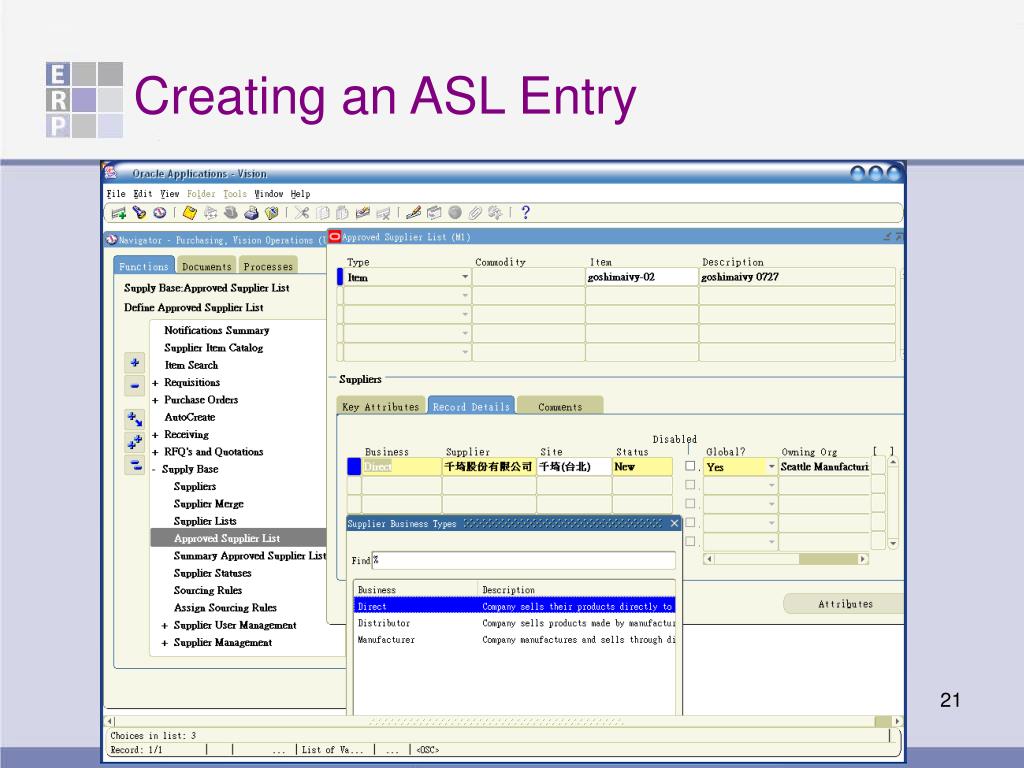Click the New record toolbar icon

tap(119, 213)
